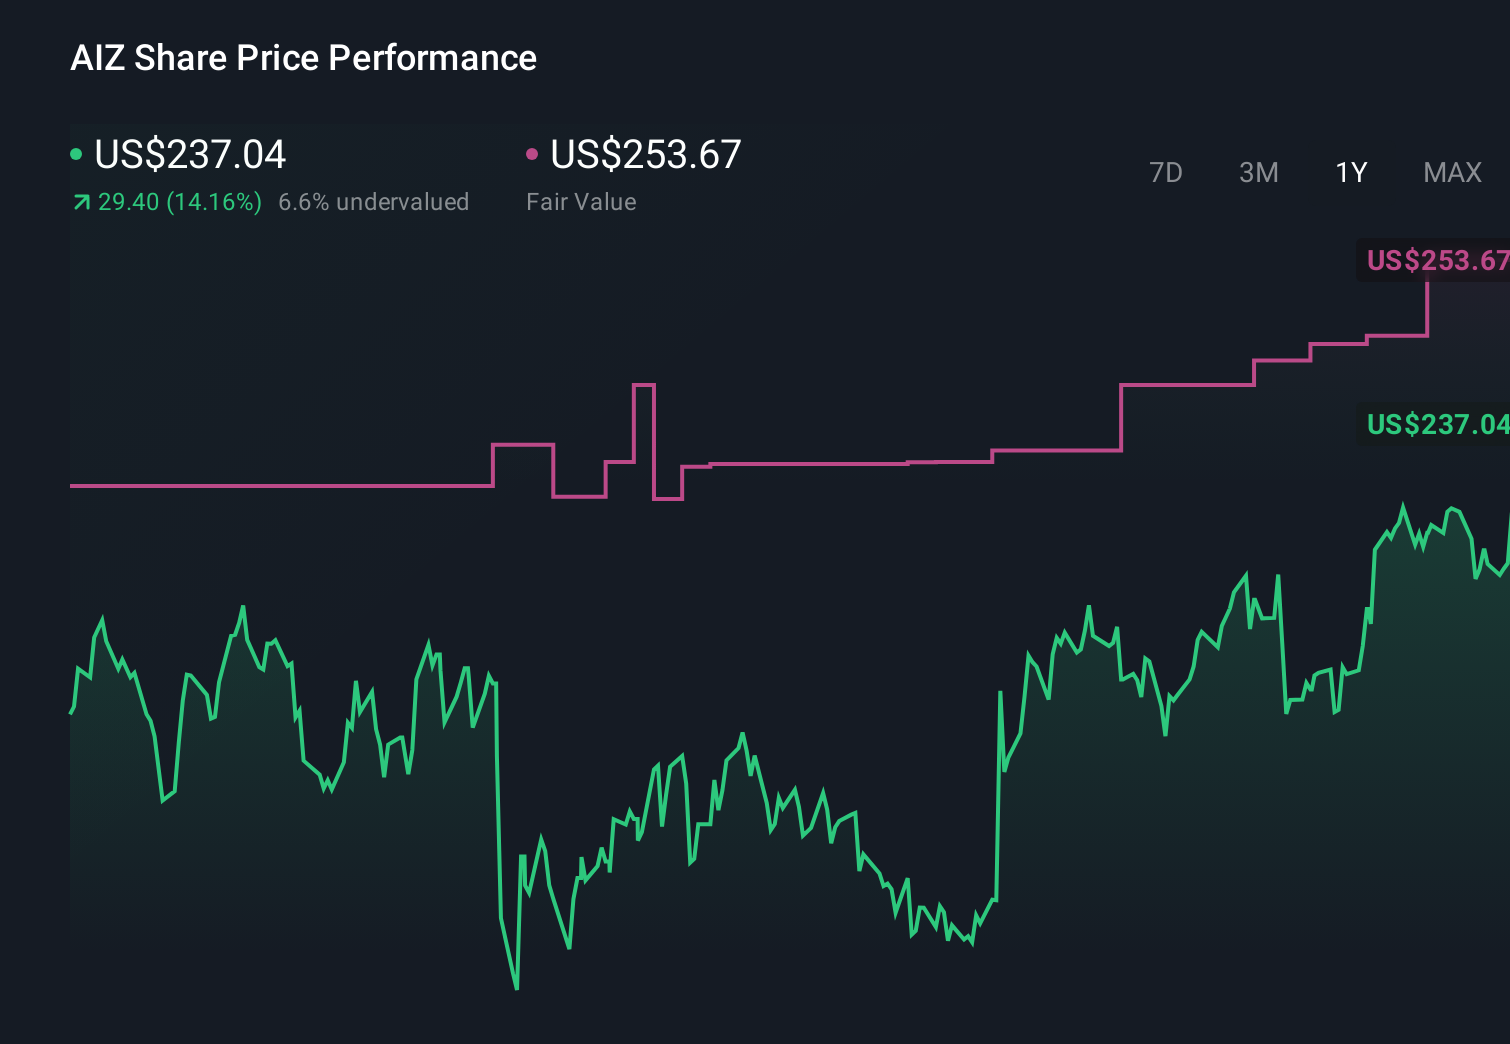Screen dimensions: 1510x1044
Task: Click the US$237.04 price tag on the right
Action: [1435, 425]
